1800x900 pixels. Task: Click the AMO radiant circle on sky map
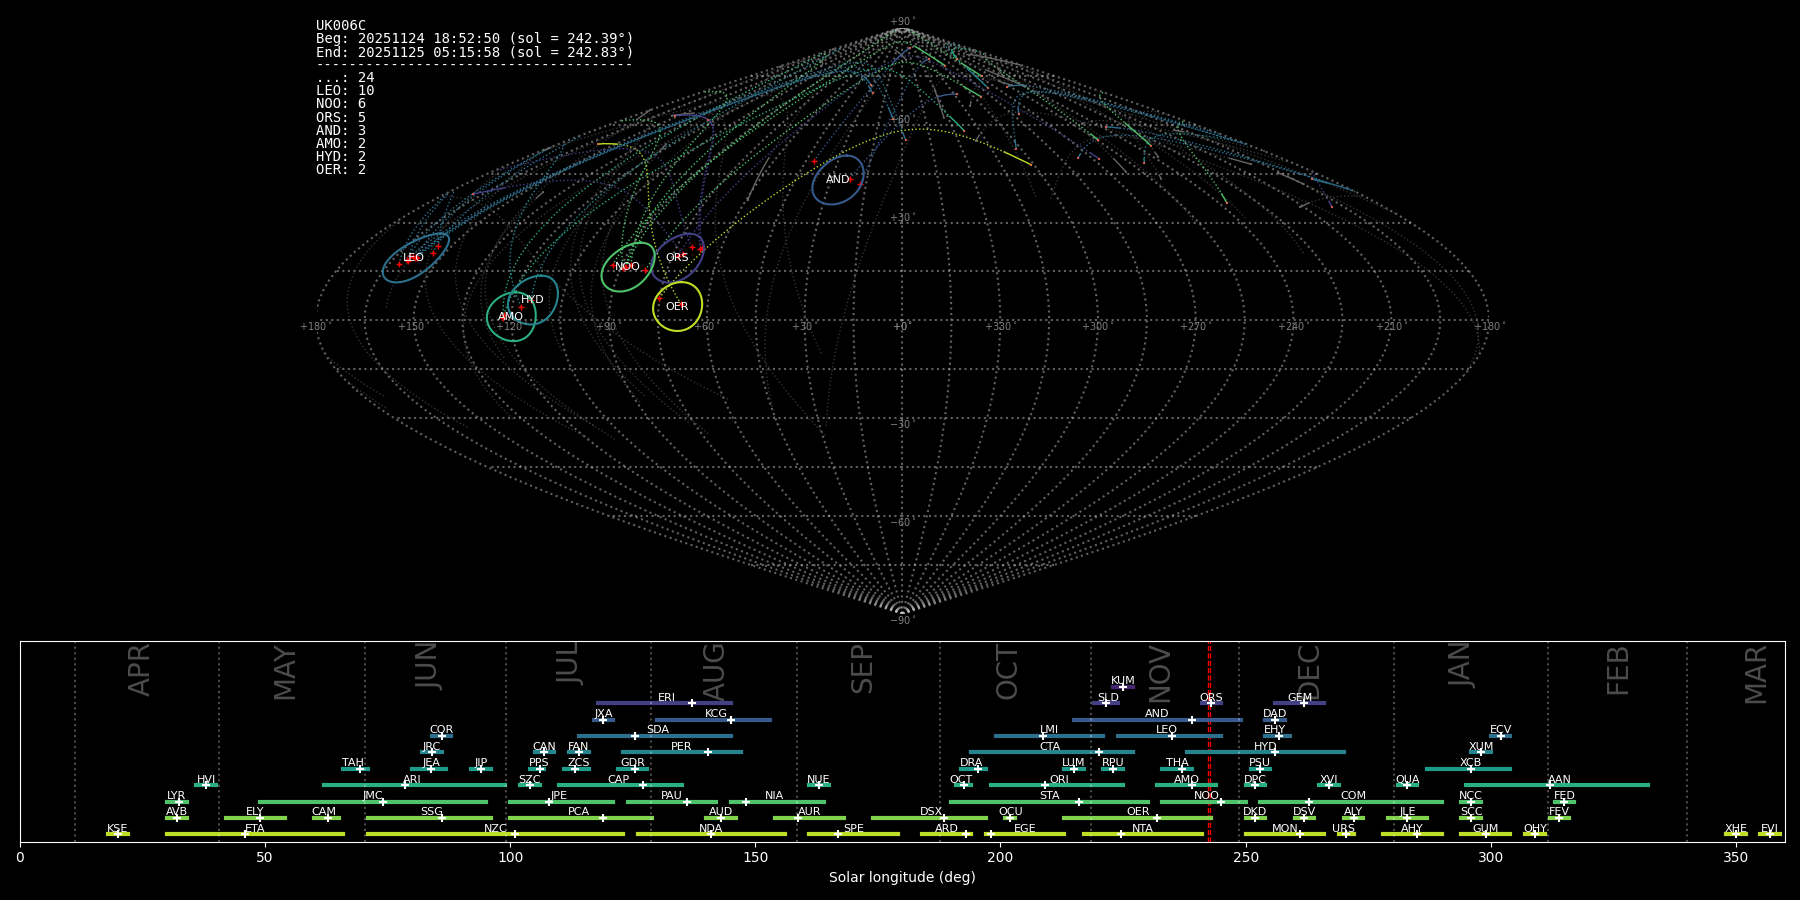tap(511, 317)
